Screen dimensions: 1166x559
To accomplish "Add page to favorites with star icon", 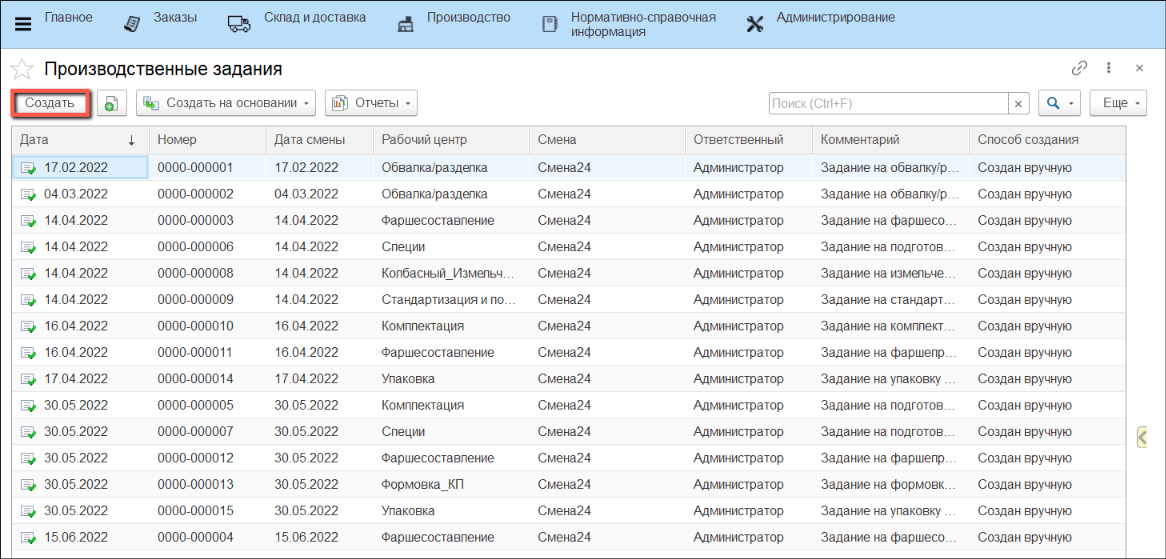I will [x=22, y=69].
